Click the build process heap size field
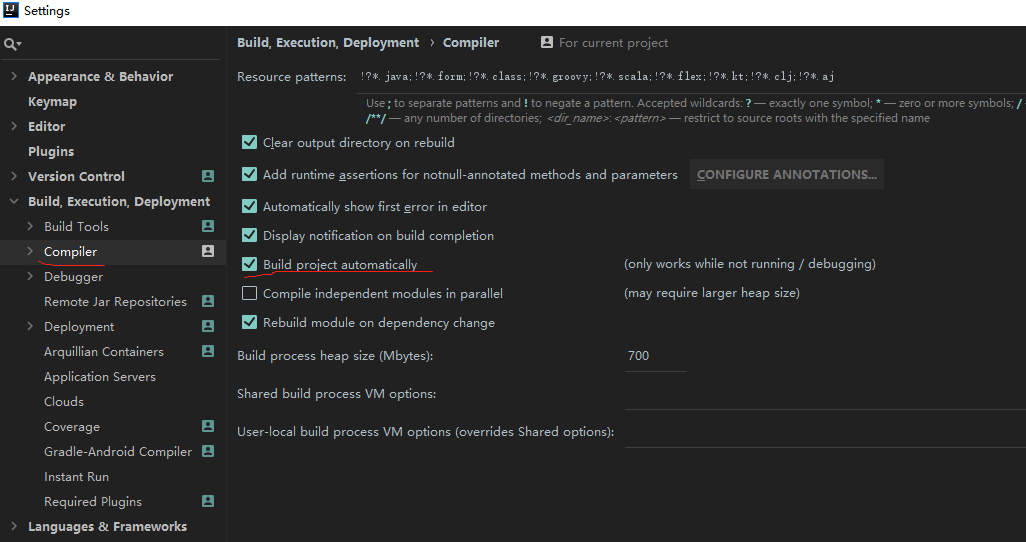1026x542 pixels. (x=656, y=356)
